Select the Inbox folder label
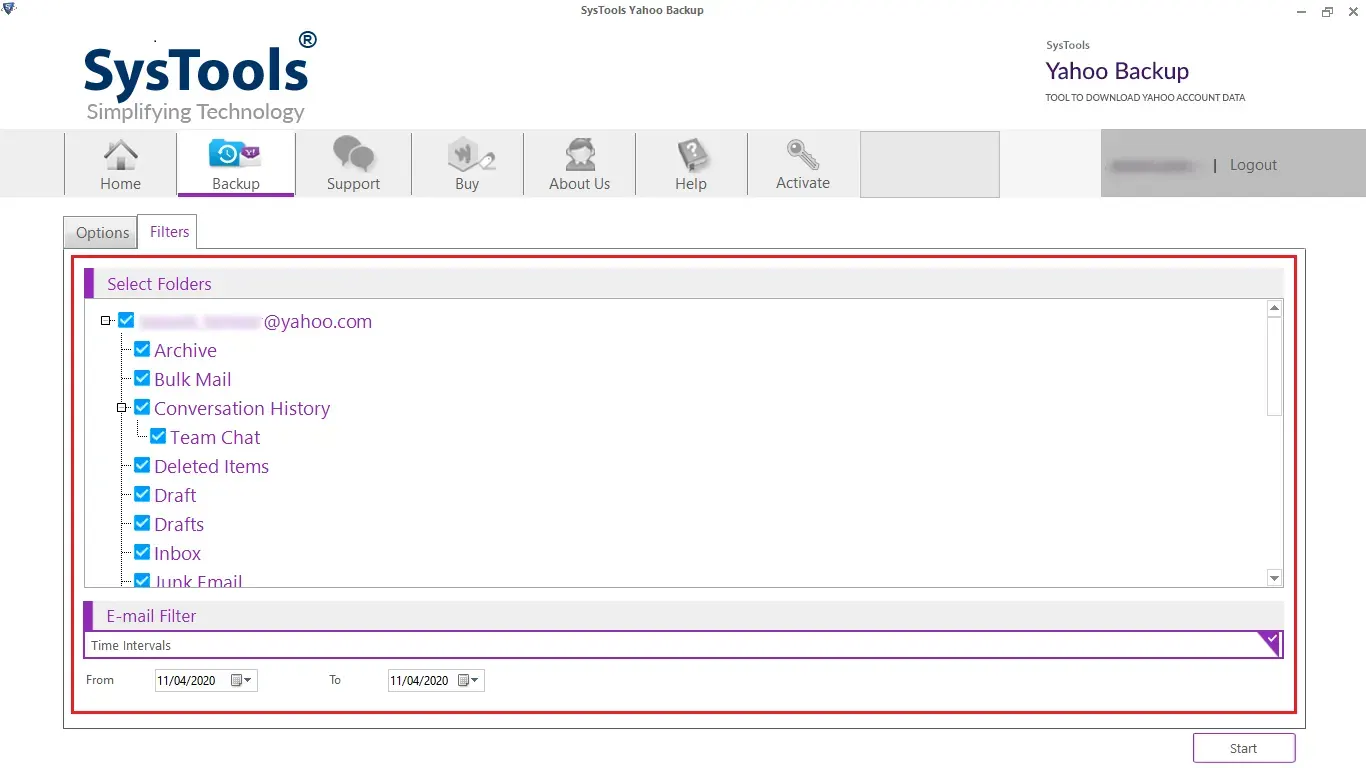 [178, 553]
